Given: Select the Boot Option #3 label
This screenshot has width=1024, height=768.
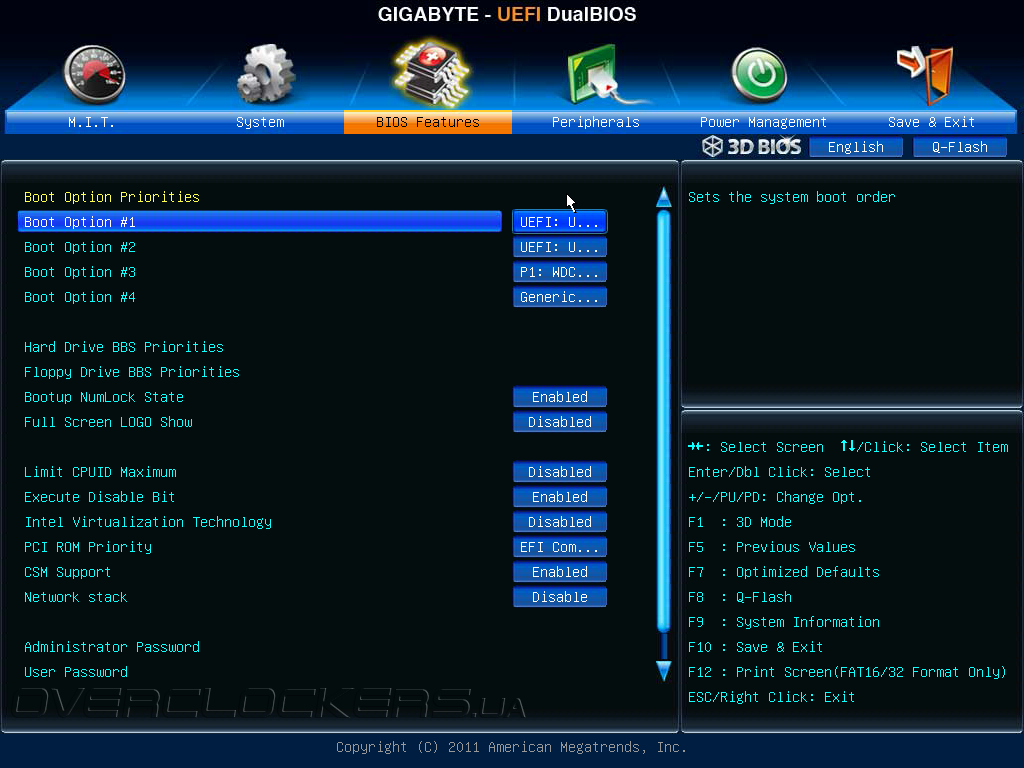Looking at the screenshot, I should click(80, 272).
